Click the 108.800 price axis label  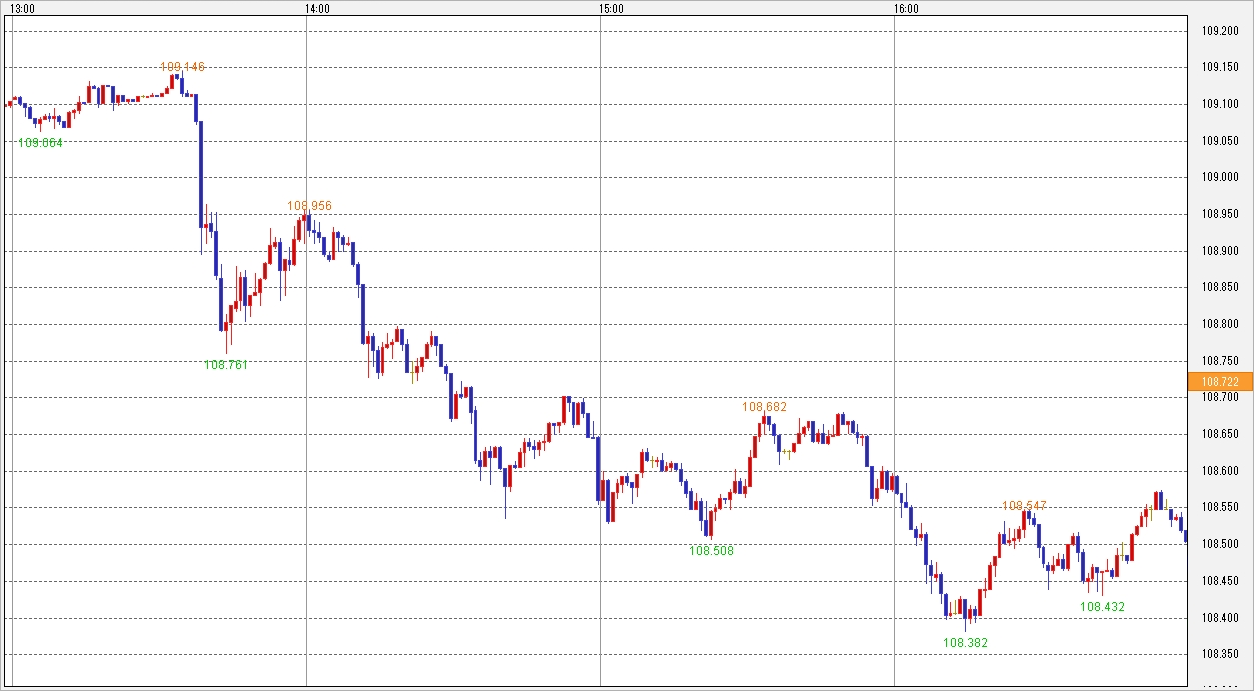point(1220,324)
